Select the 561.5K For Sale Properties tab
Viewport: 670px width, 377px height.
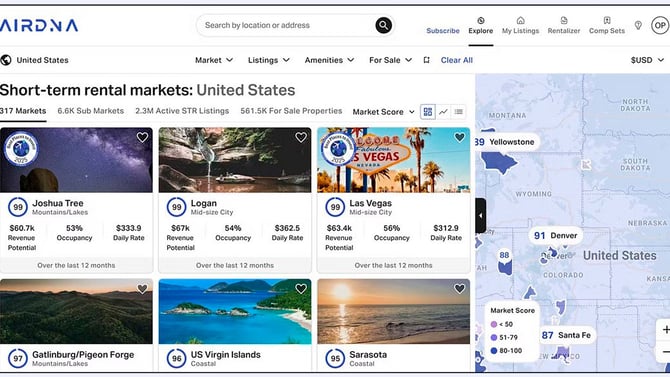[x=291, y=111]
